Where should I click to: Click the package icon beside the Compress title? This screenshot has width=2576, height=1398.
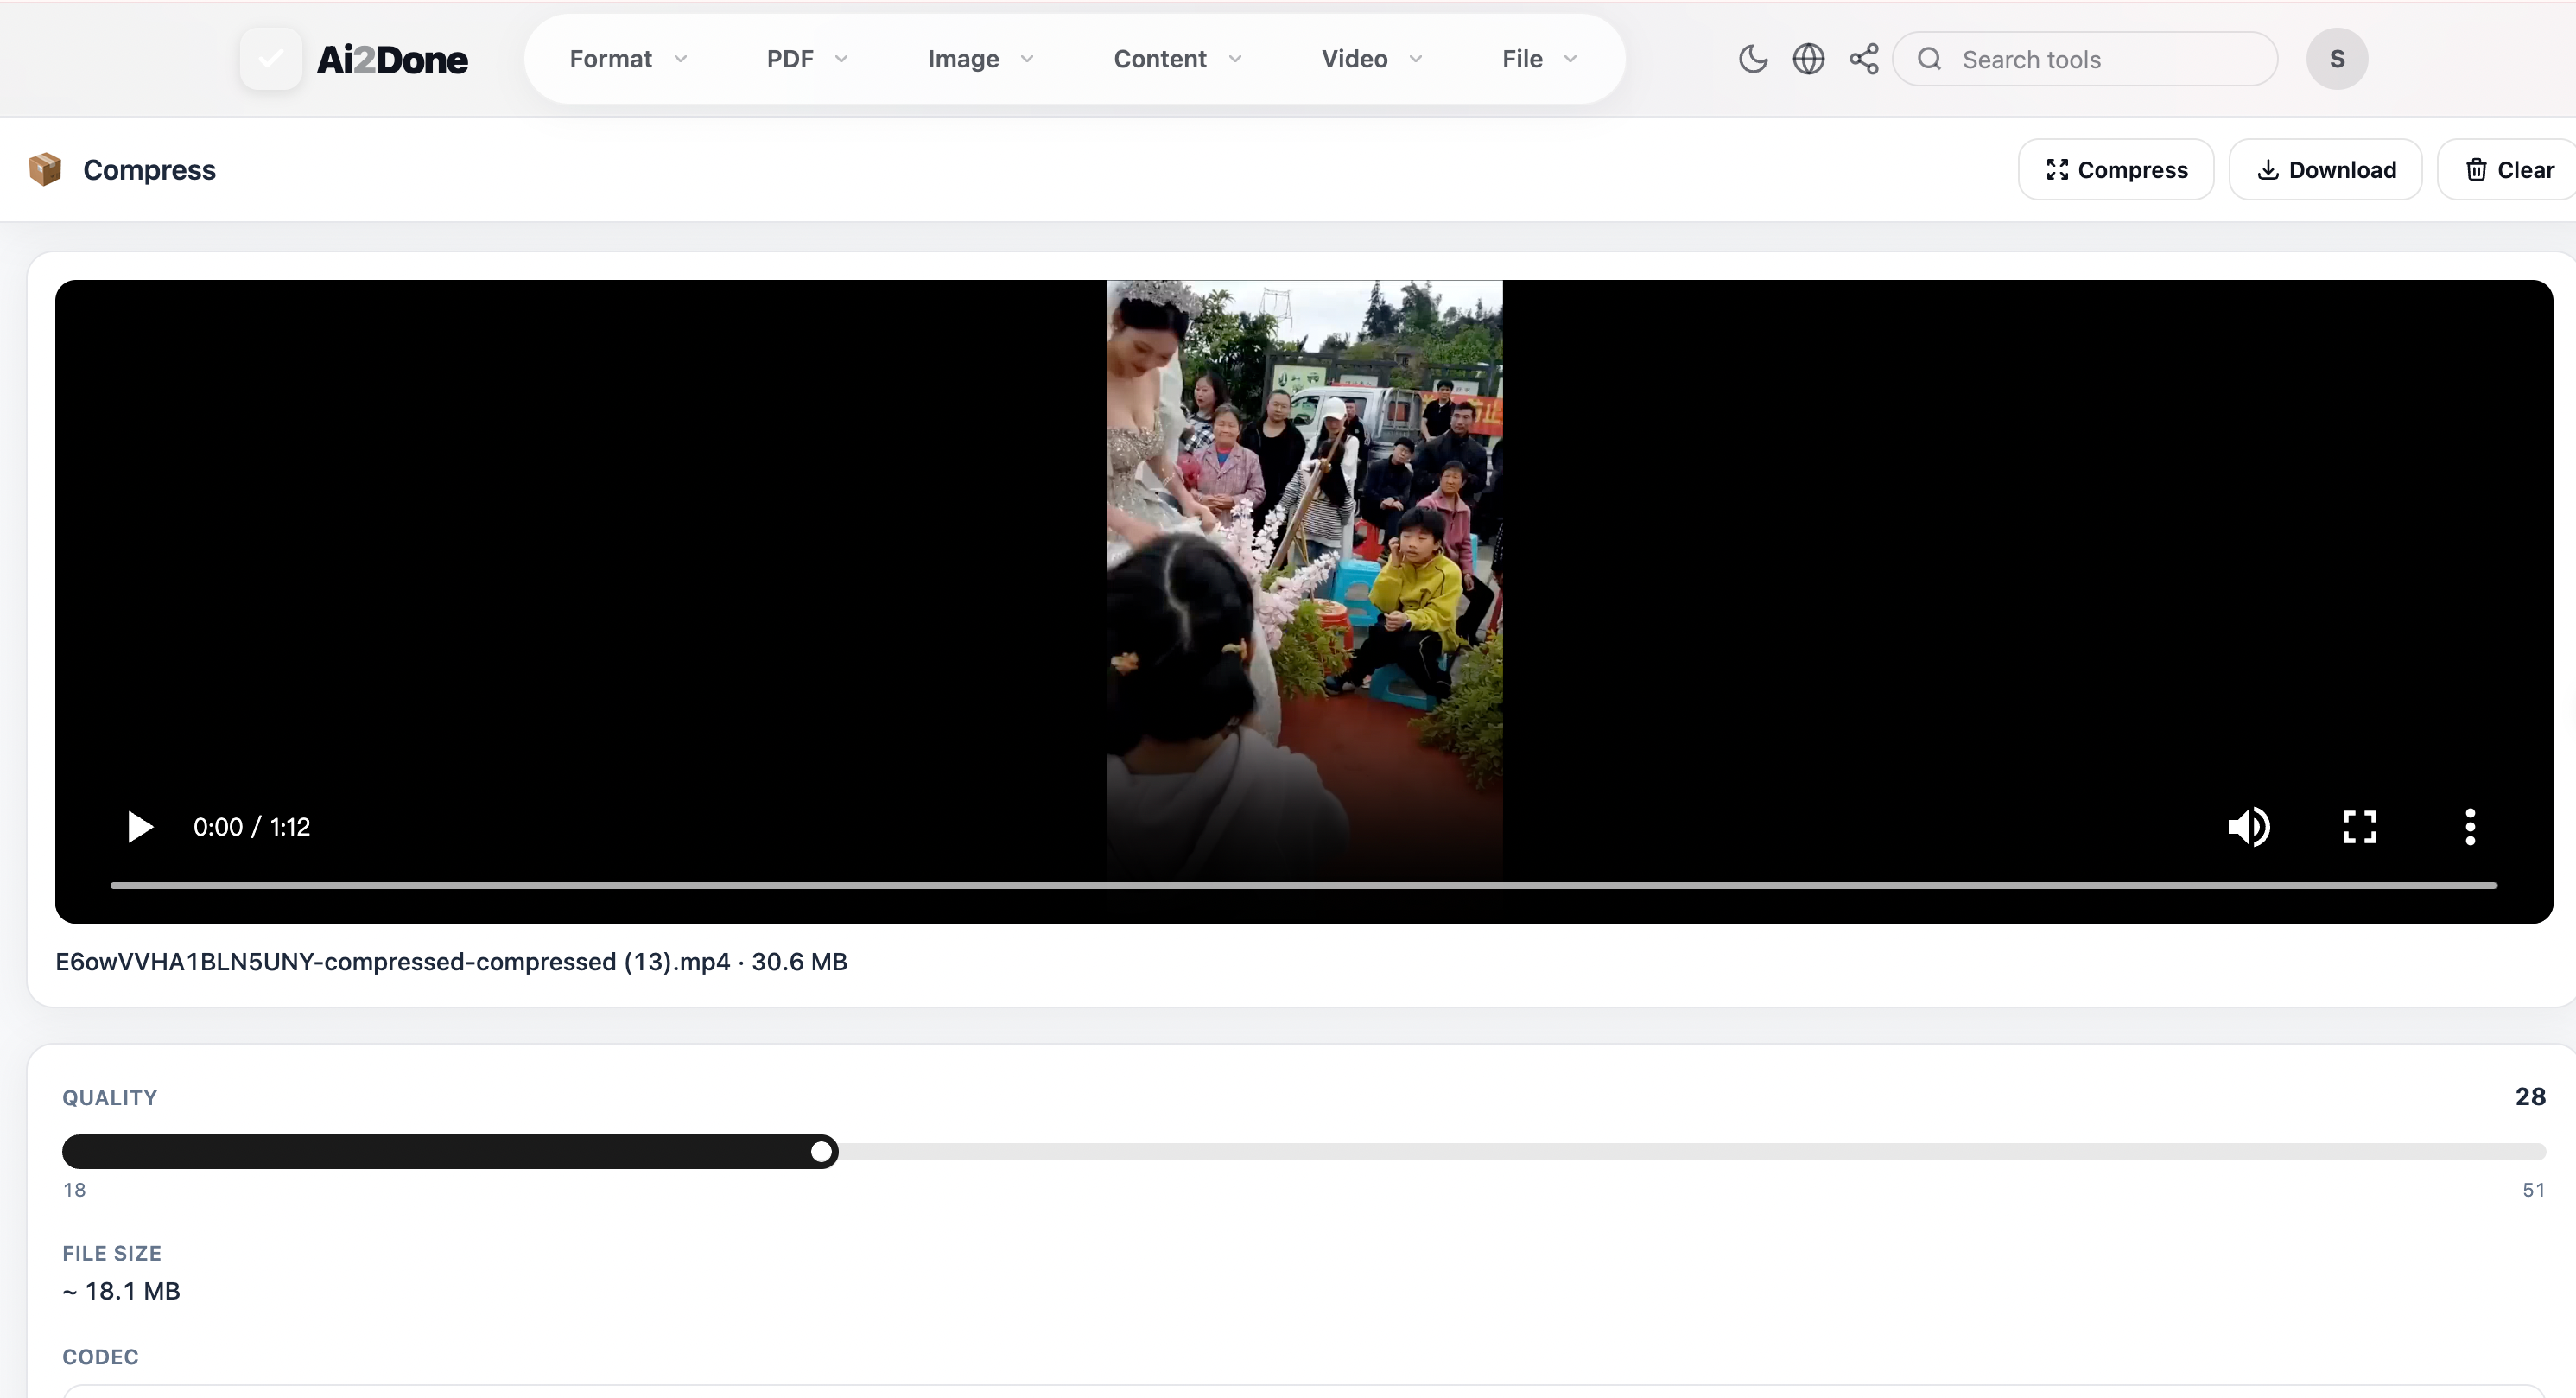coord(45,170)
